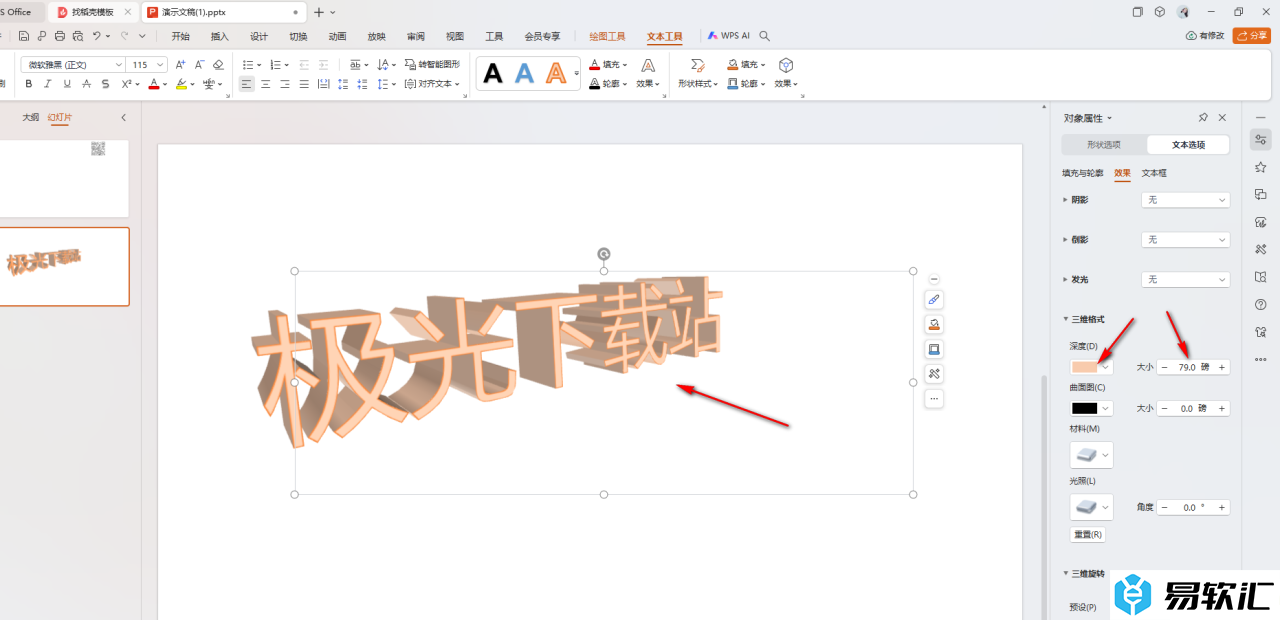Screen dimensions: 1280x620
Task: Open a new tab with plus button
Action: 319,12
